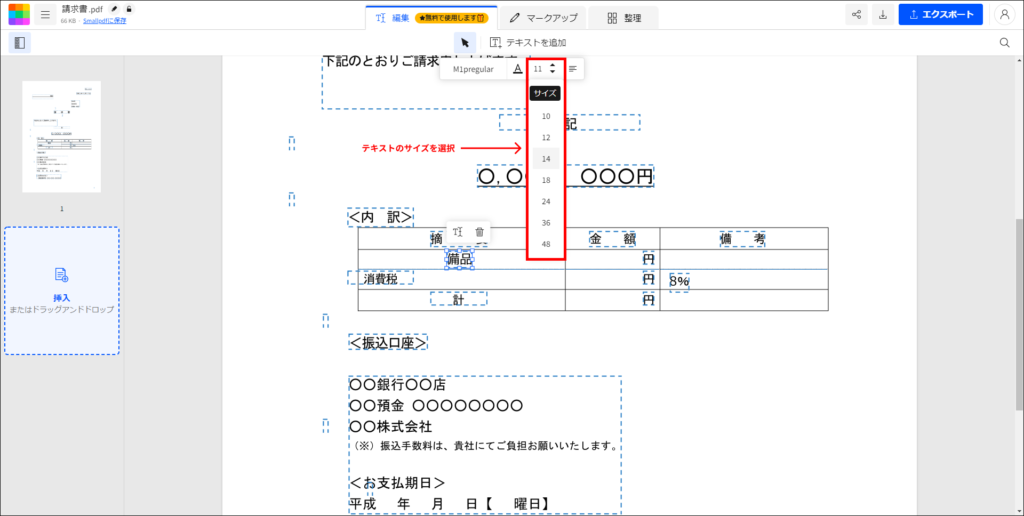Screen dimensions: 1024x516
Task: Rename file via pencil icon
Action: click(115, 9)
